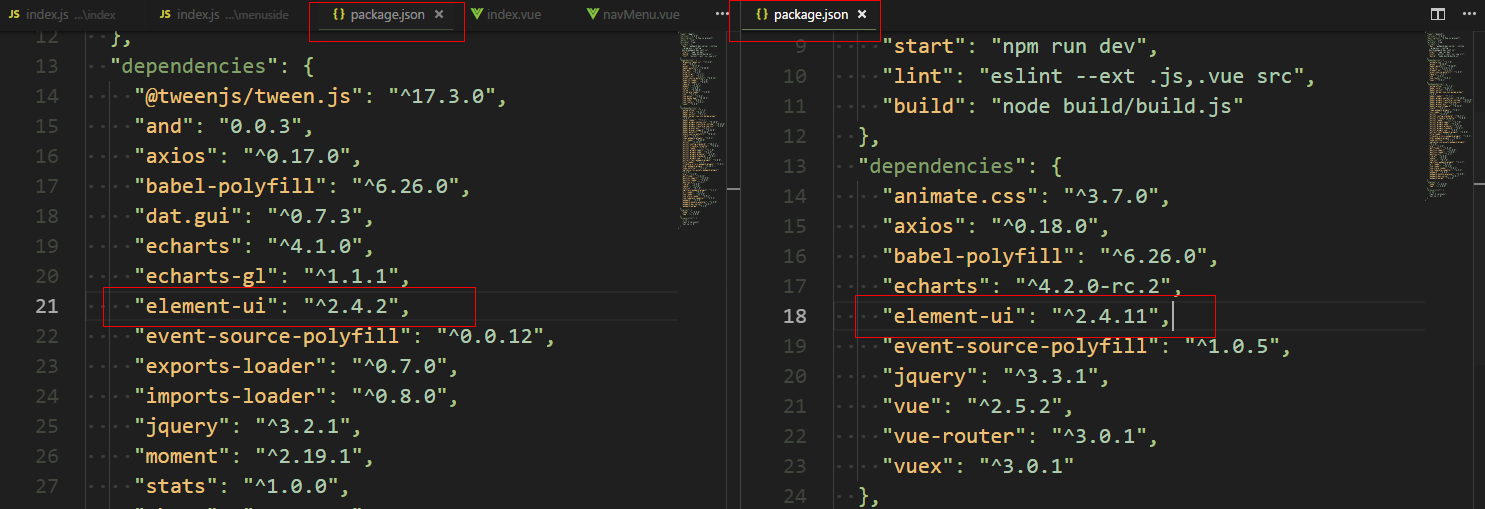
Task: Click line number 18 in the right editor
Action: pos(795,316)
